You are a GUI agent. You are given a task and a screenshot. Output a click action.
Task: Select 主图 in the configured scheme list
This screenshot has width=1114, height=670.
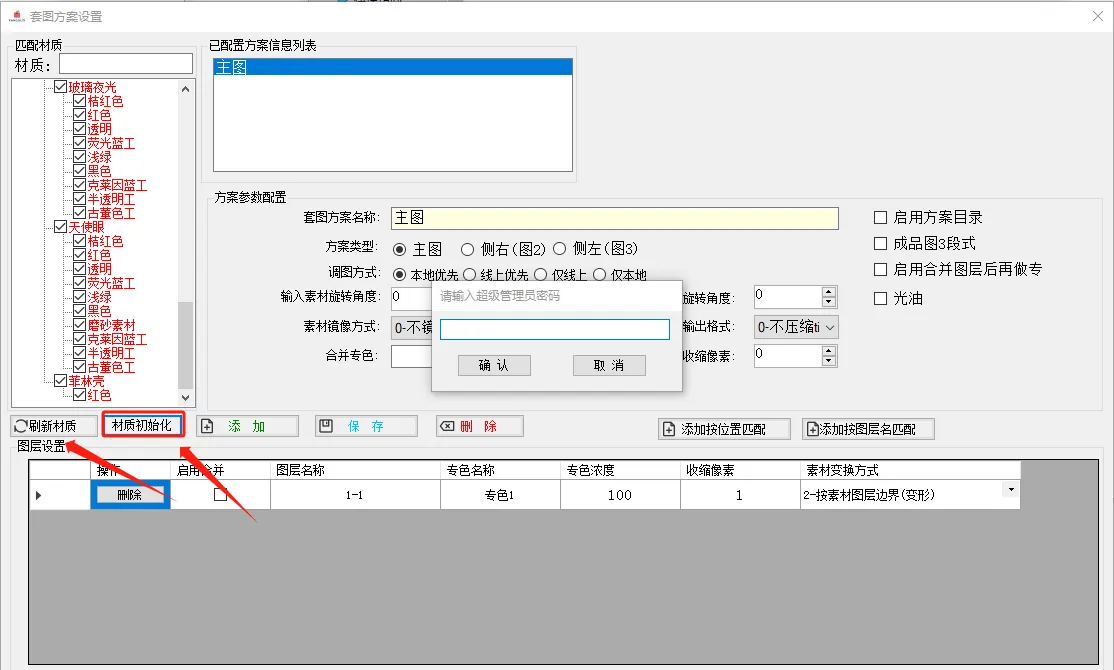tap(392, 68)
